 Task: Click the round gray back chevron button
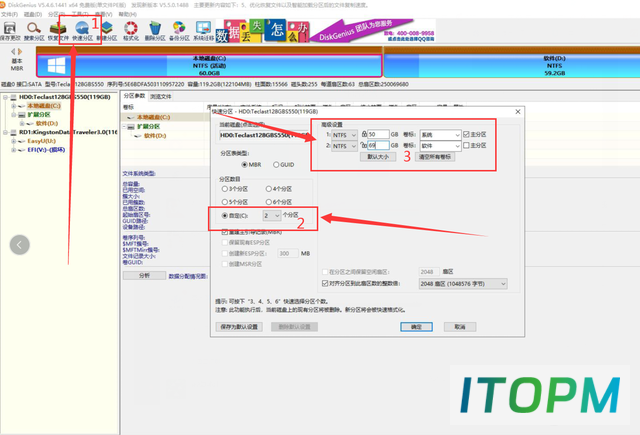click(x=20, y=245)
